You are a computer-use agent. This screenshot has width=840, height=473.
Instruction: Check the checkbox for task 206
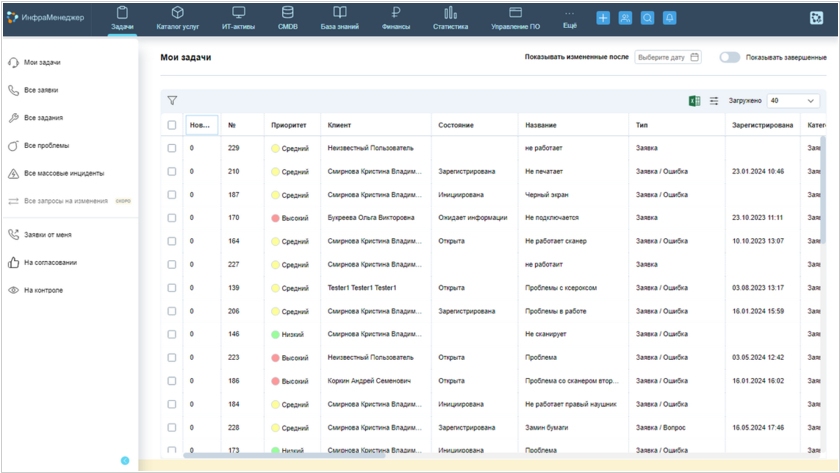coord(171,311)
